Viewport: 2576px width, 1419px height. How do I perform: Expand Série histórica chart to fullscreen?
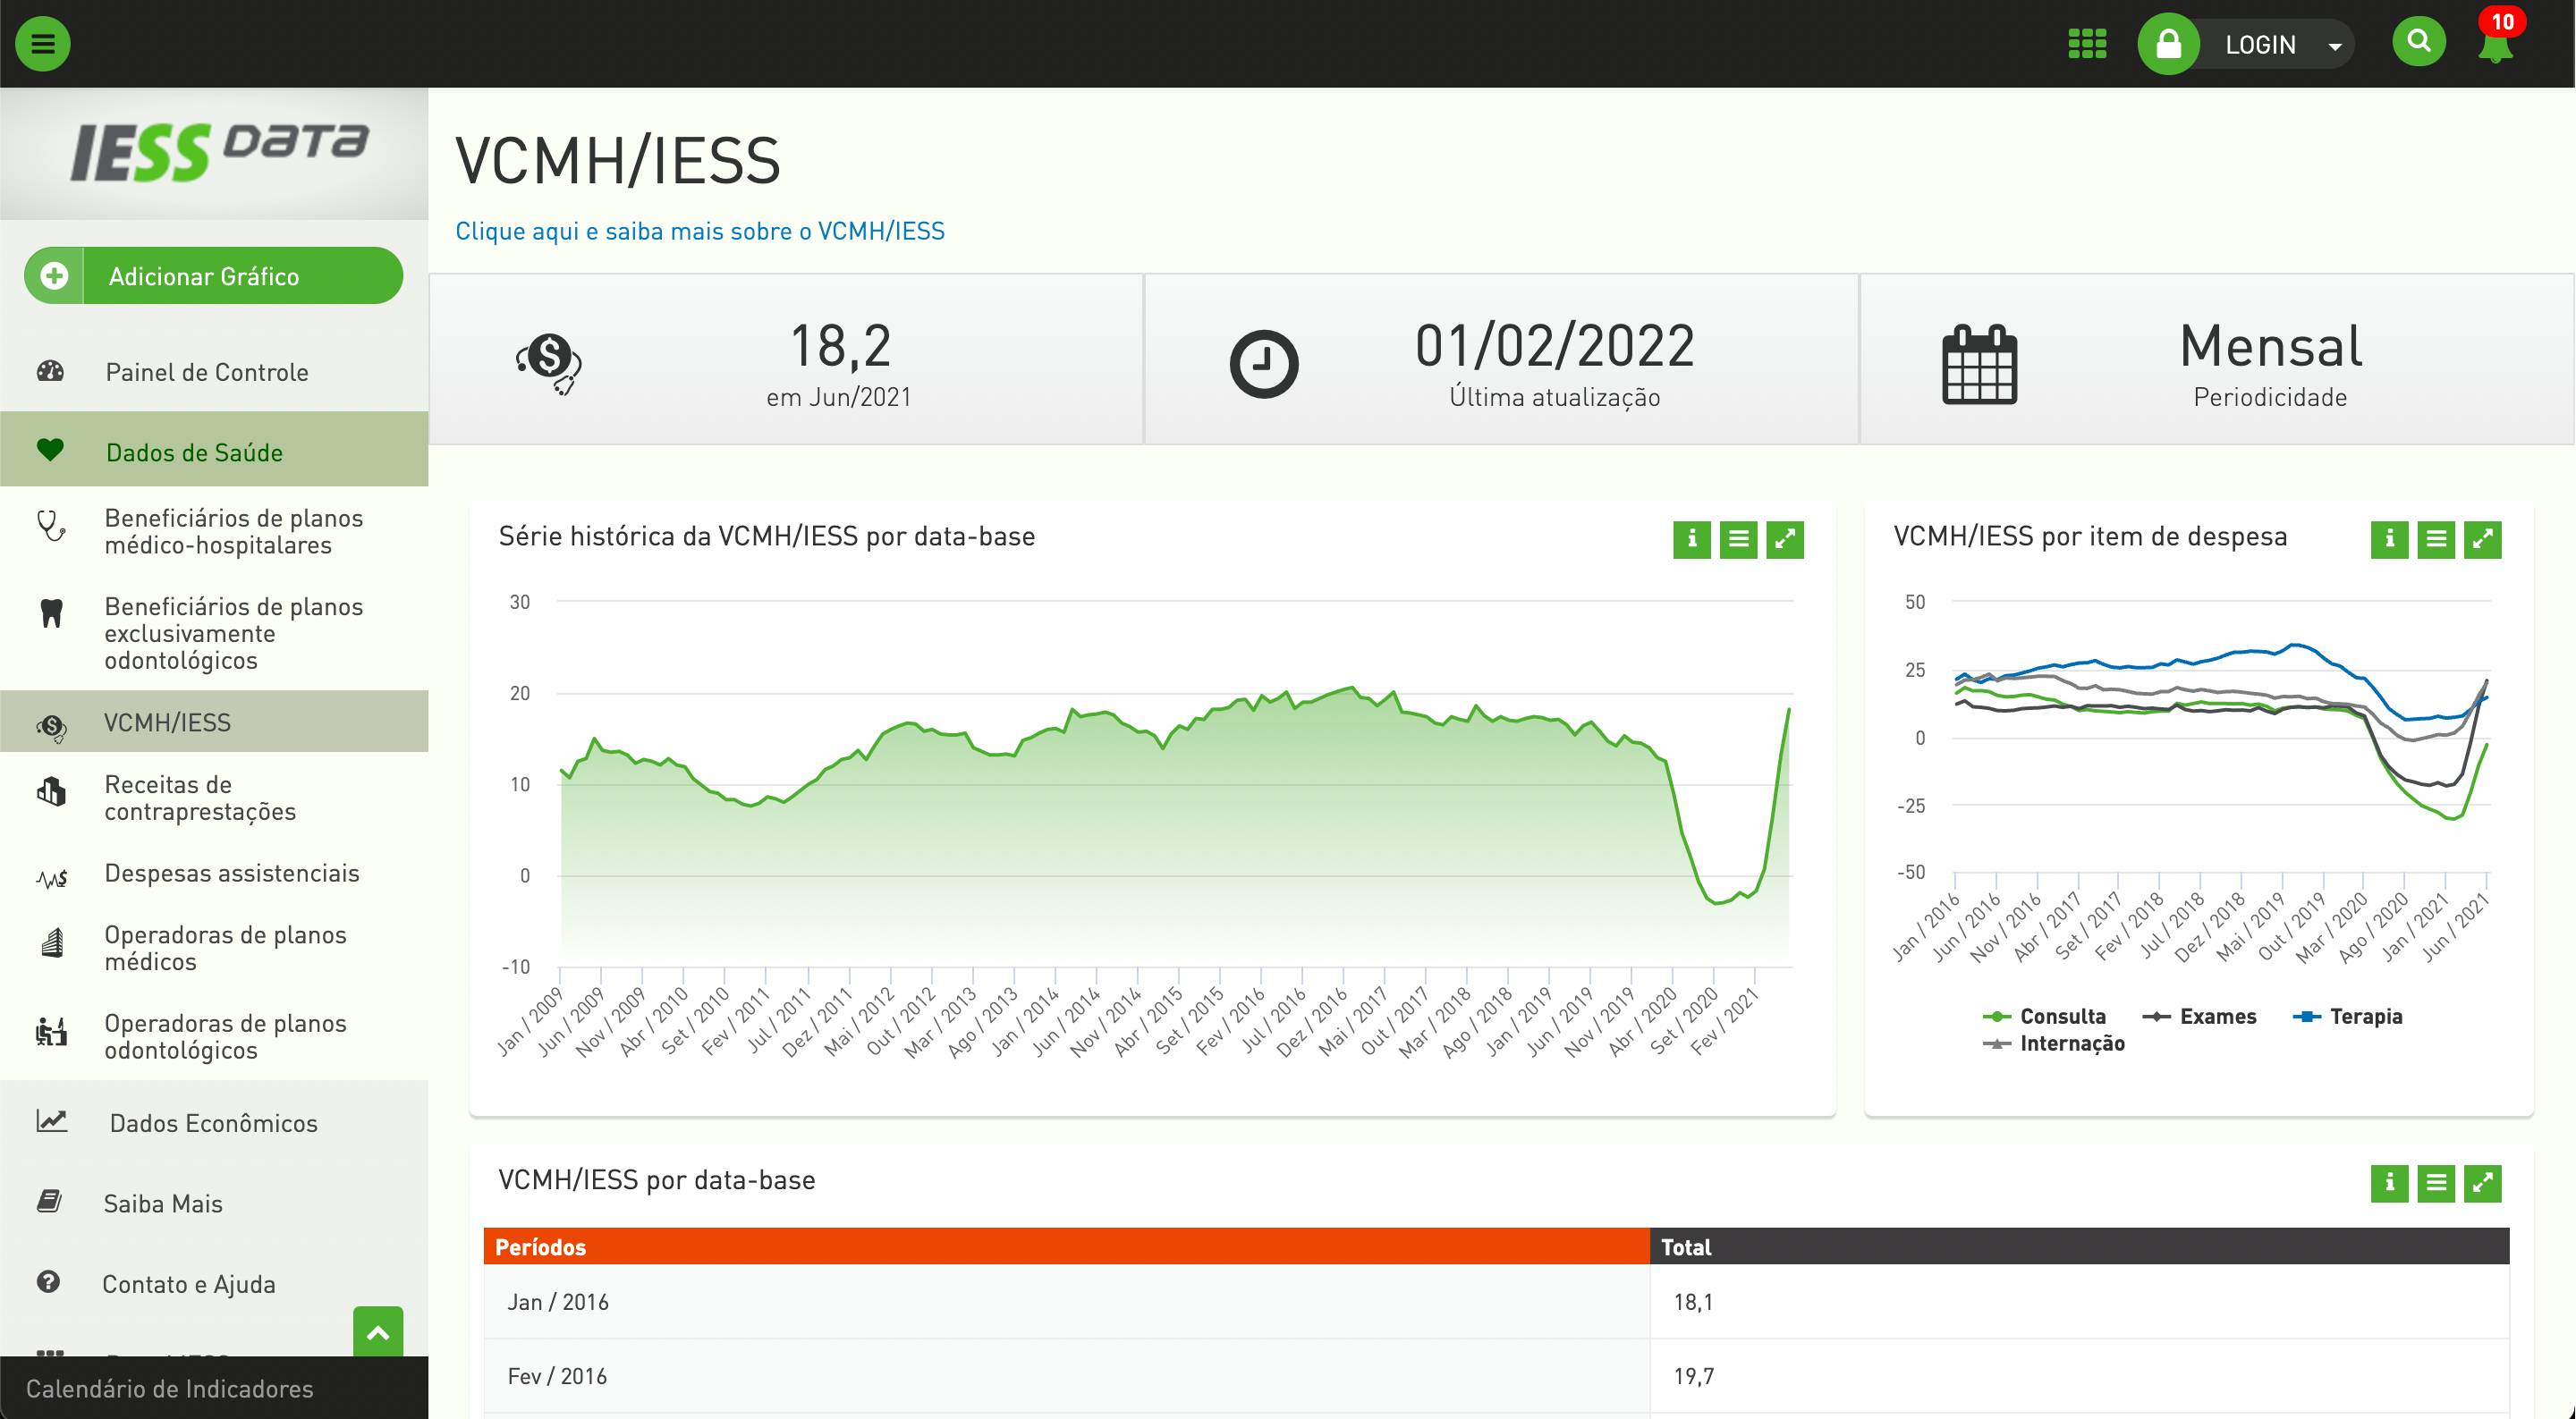[1785, 540]
